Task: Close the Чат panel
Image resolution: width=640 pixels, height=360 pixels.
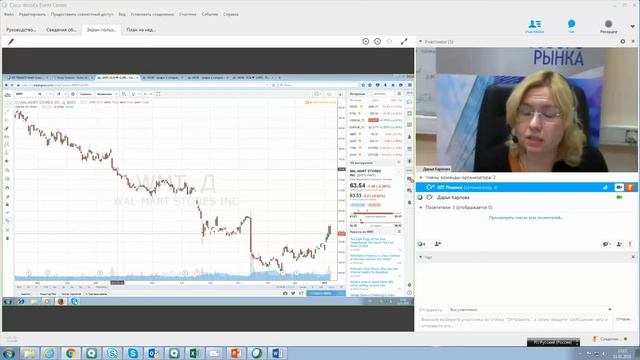Action: tap(633, 257)
